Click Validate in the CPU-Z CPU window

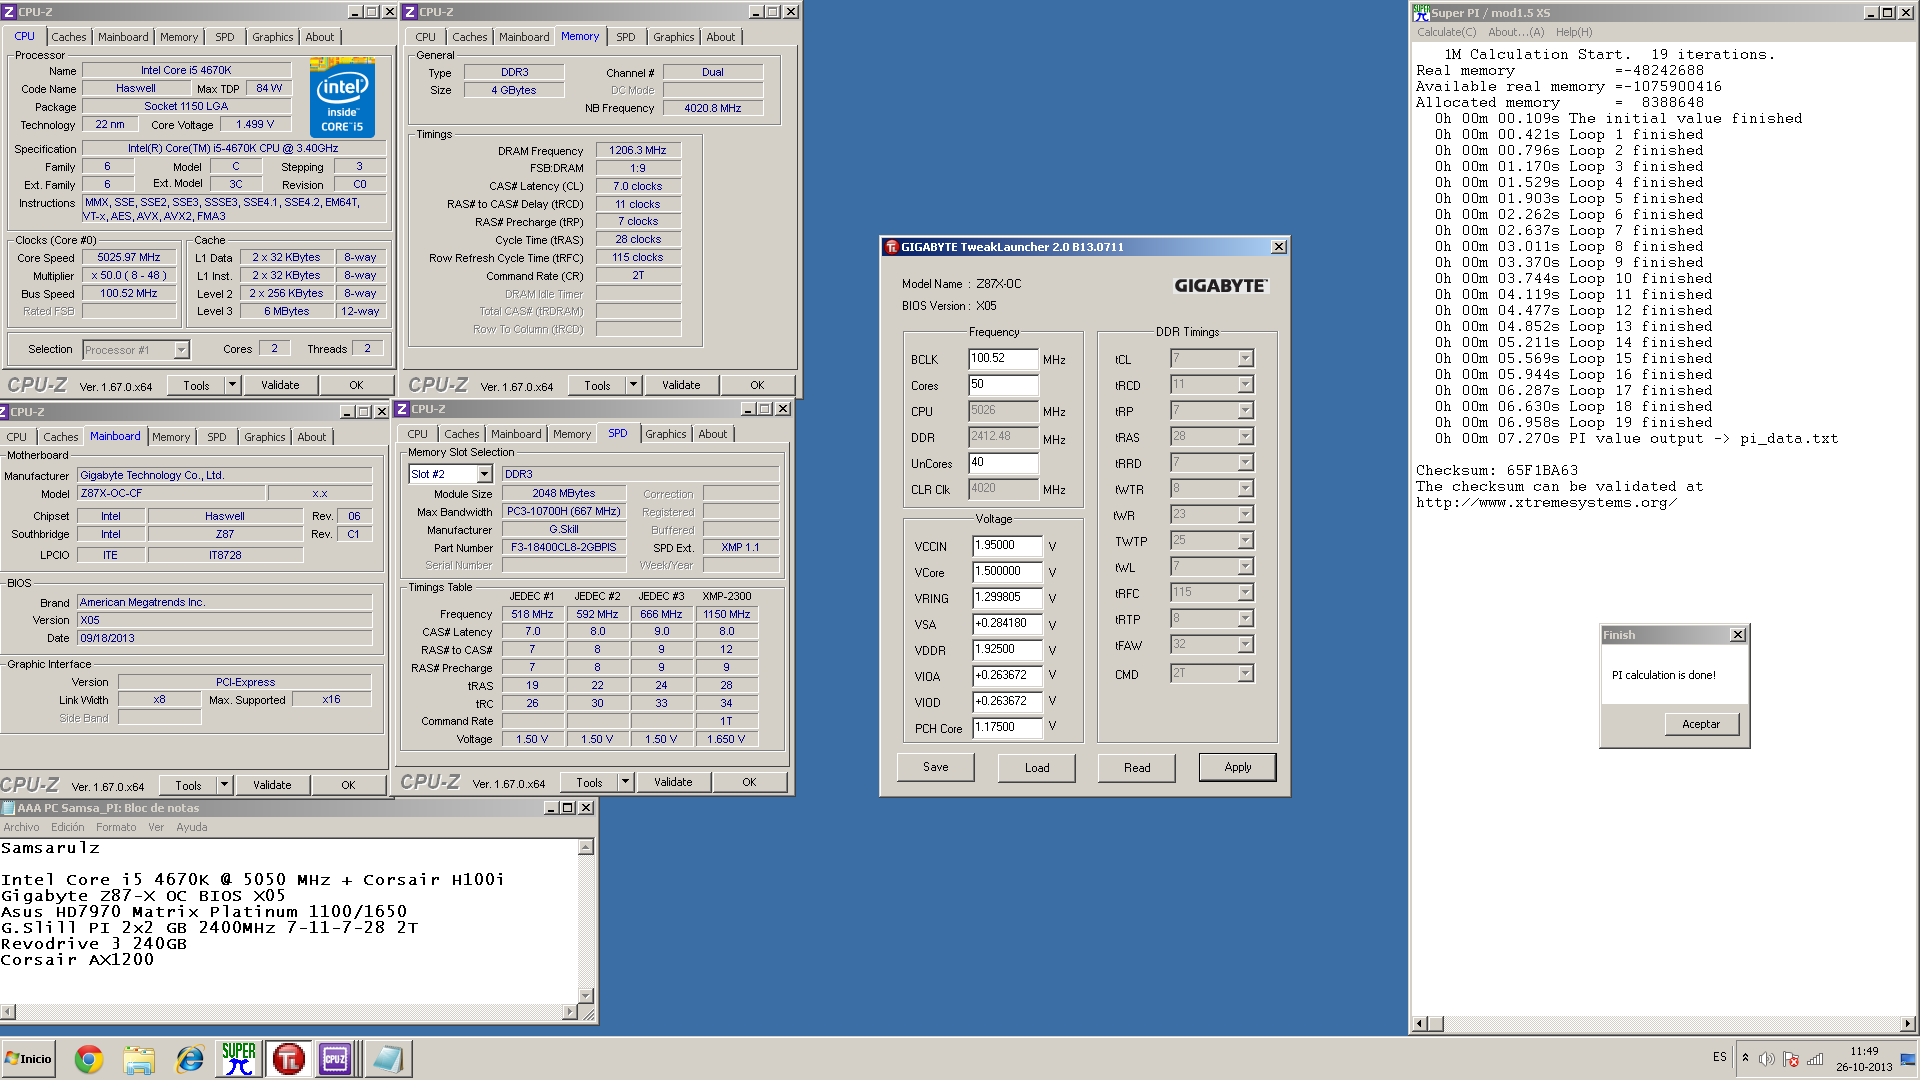280,385
